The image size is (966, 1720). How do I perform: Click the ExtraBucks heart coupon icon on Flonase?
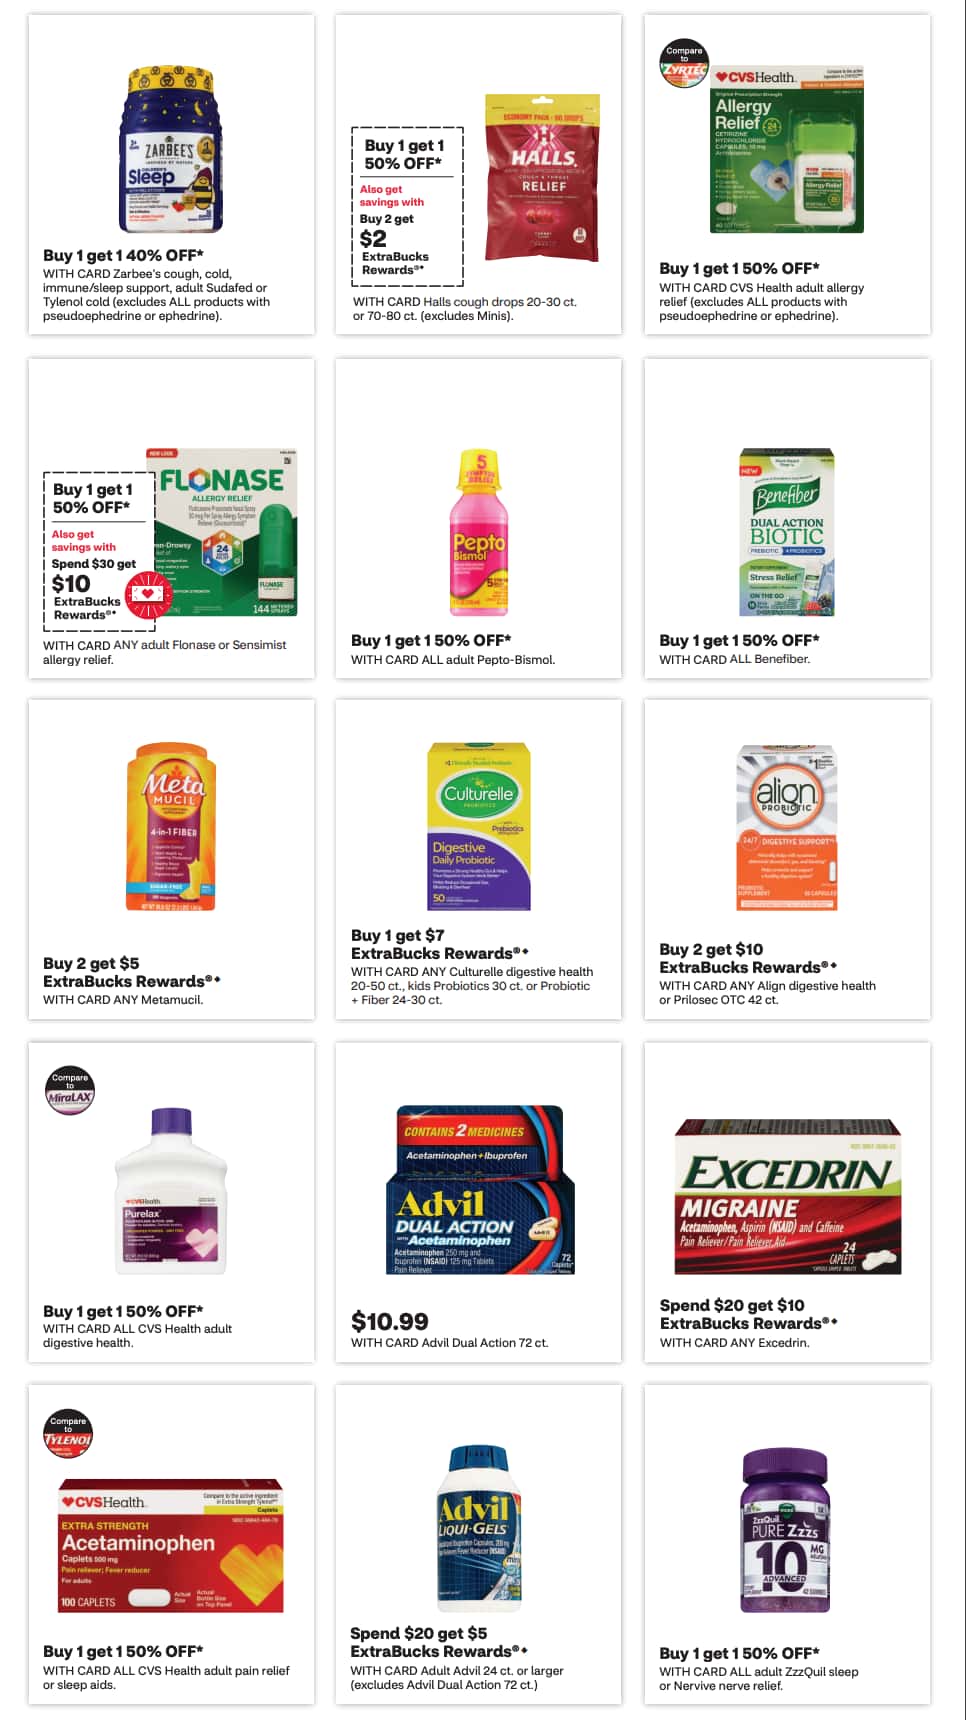pos(147,593)
